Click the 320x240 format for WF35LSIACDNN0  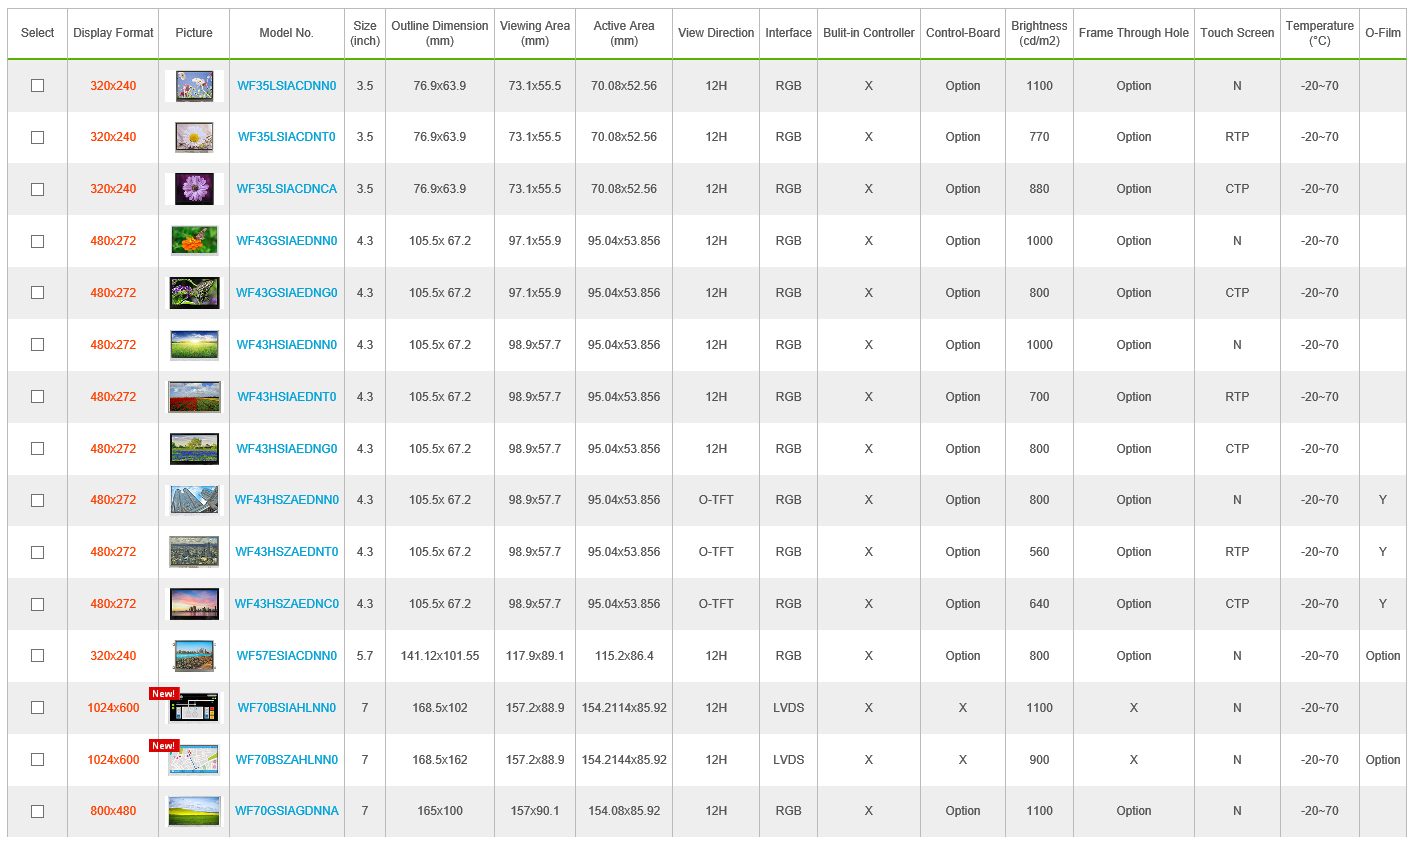click(x=113, y=86)
